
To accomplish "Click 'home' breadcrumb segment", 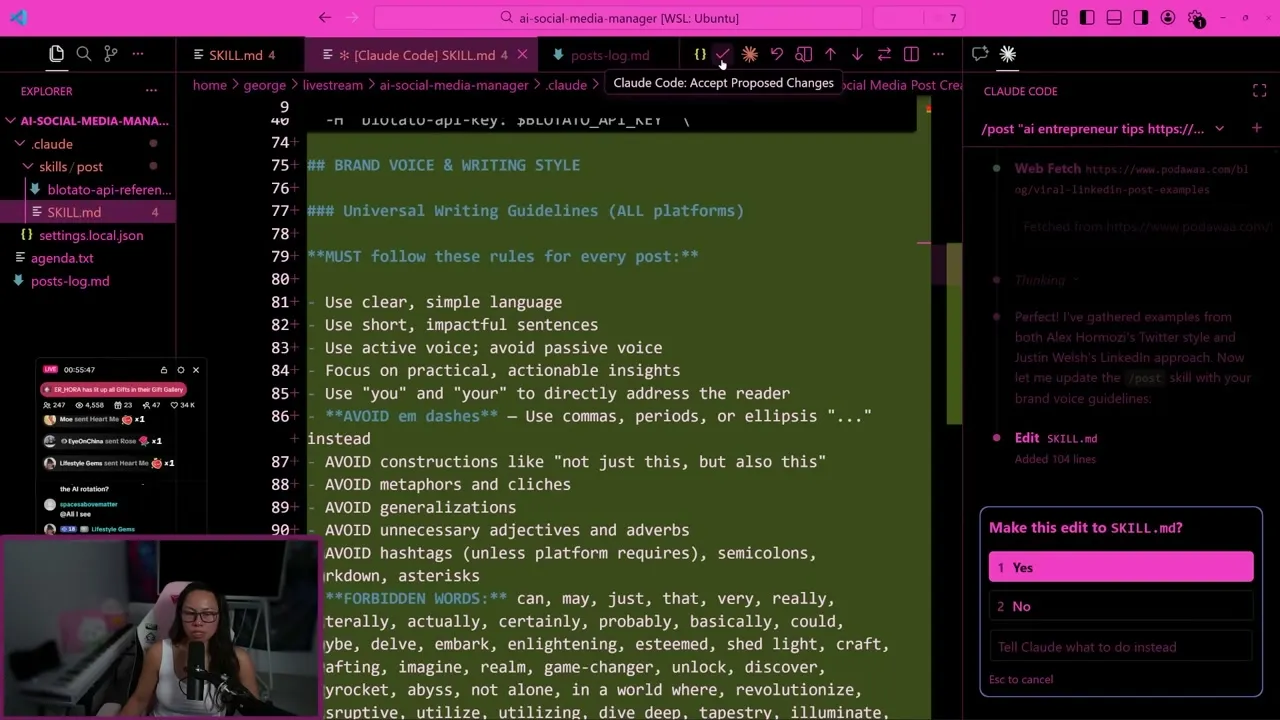I will (x=209, y=85).
